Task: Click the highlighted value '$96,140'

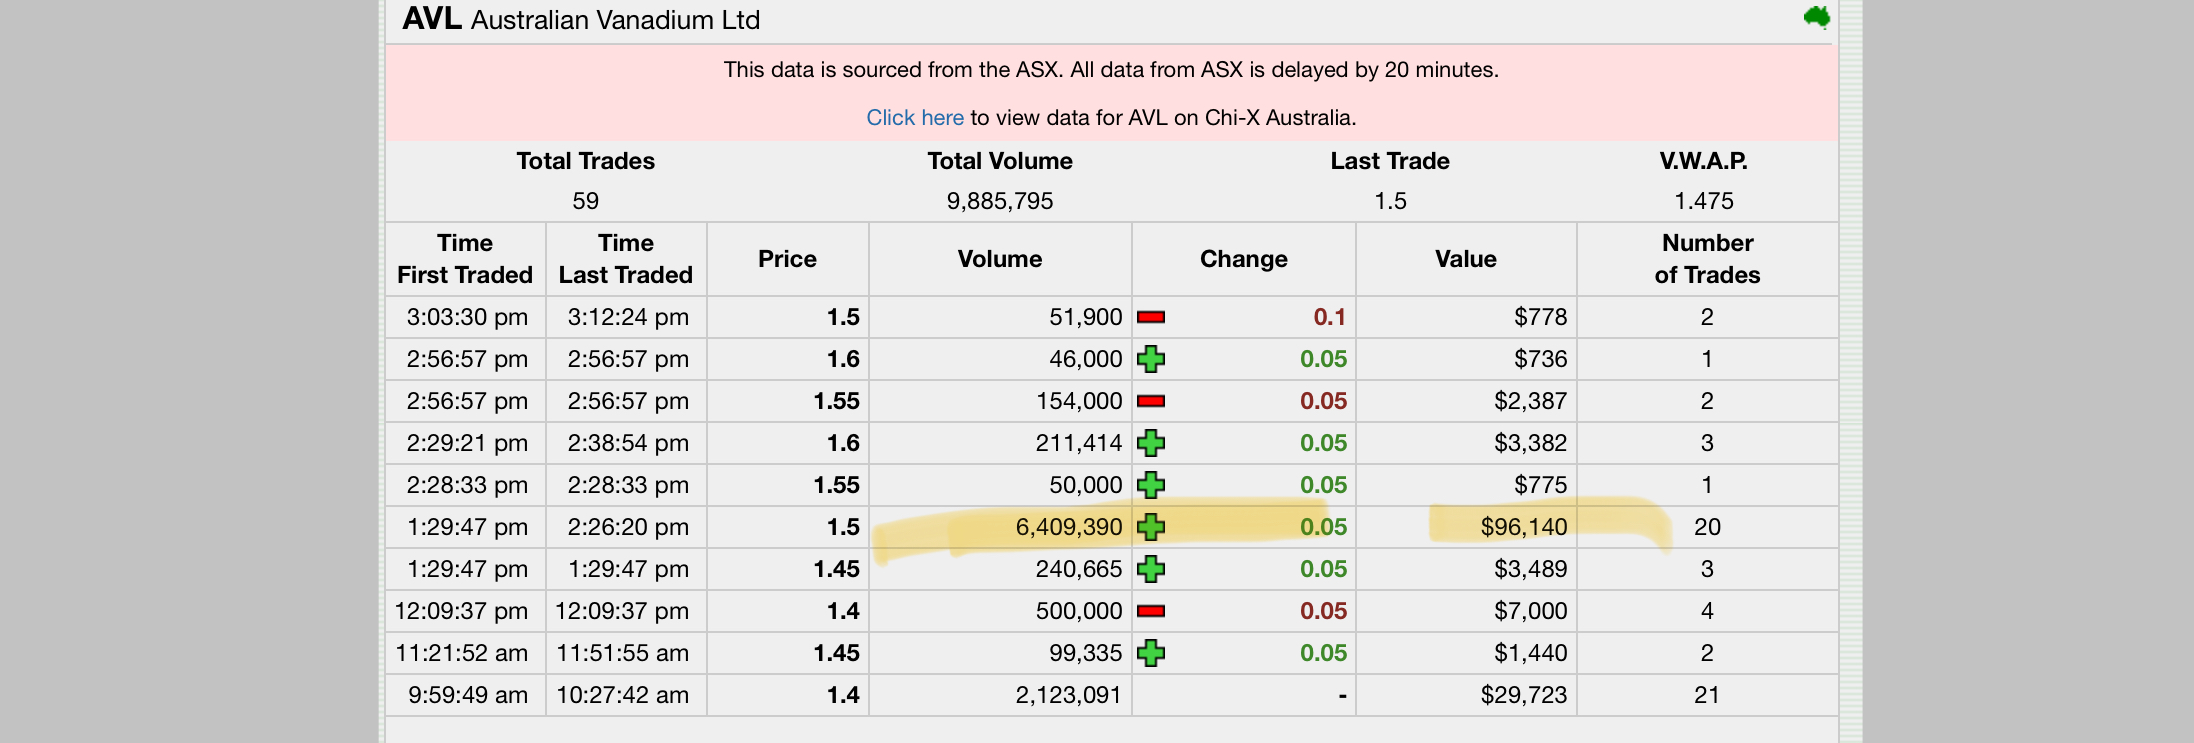Action: tap(1524, 527)
